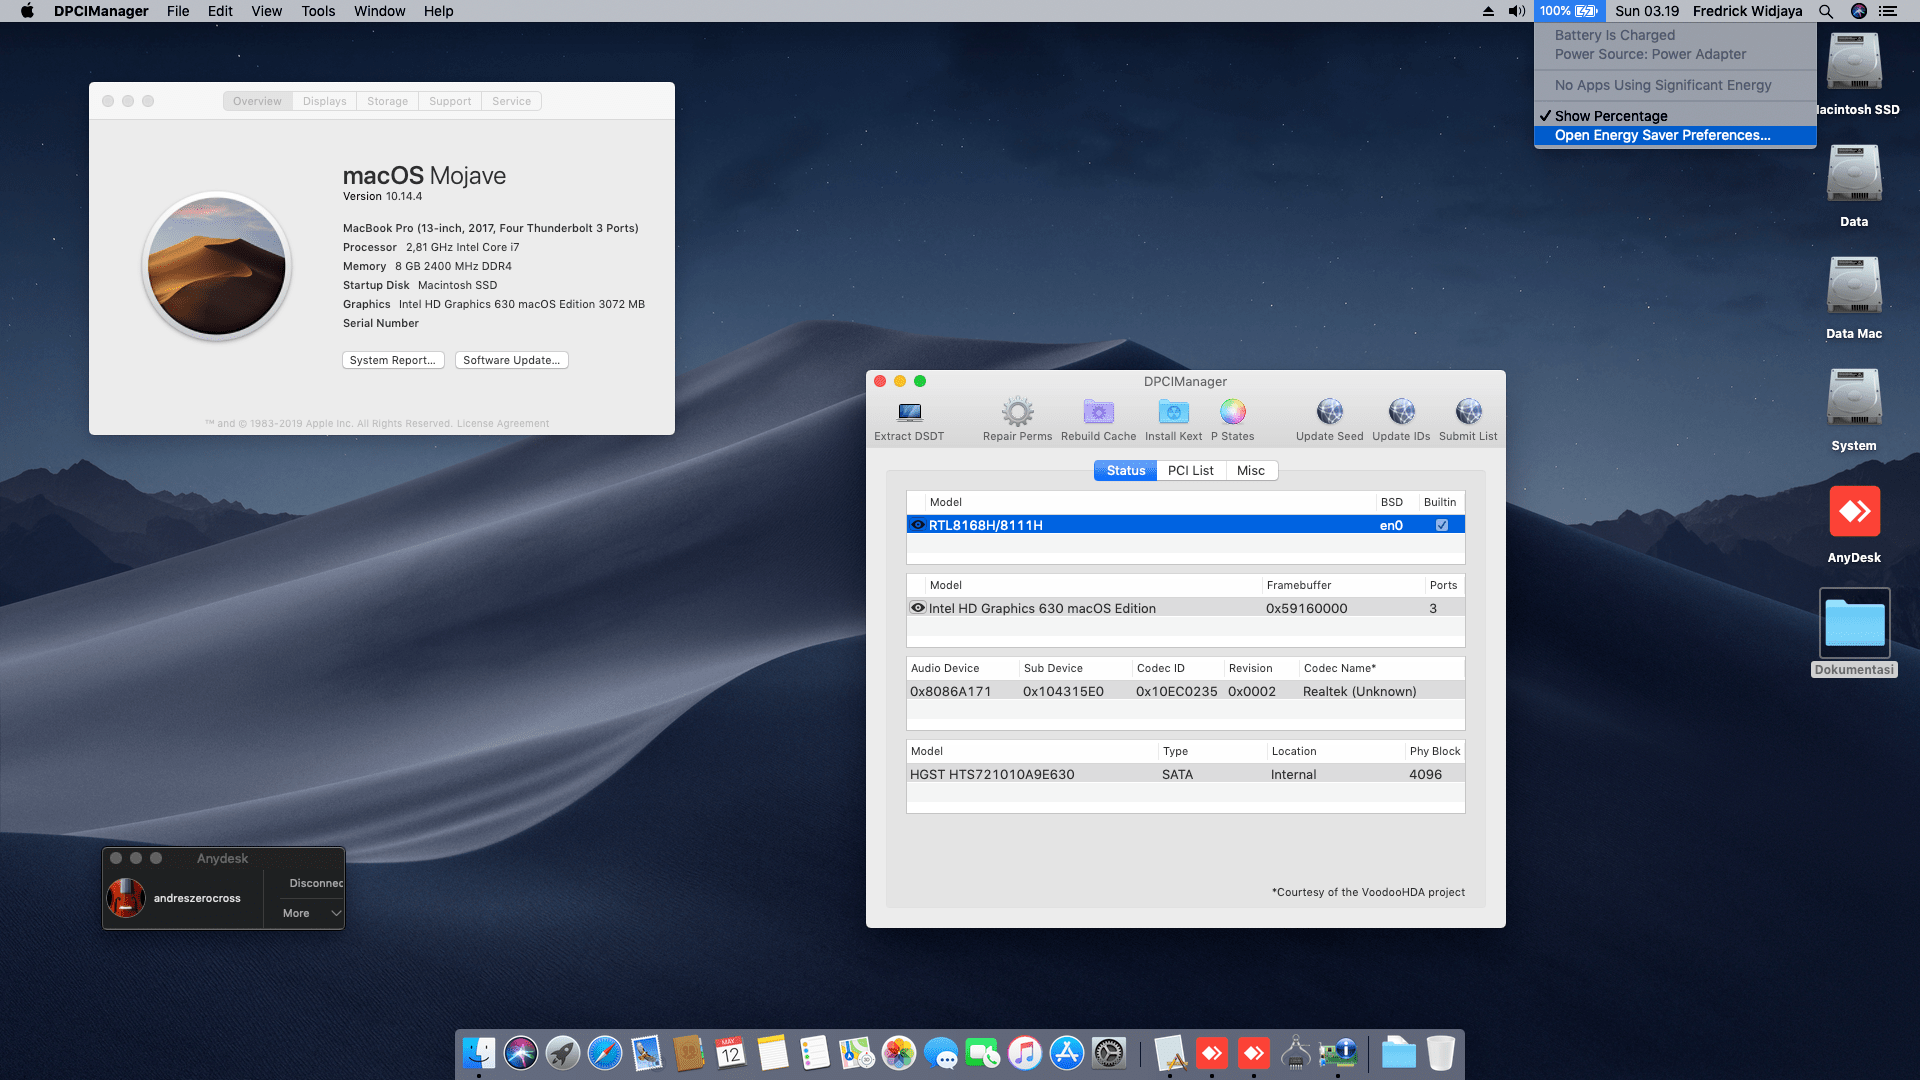Open the battery percentage status menu
Viewport: 1920px width, 1080px height.
click(x=1568, y=11)
